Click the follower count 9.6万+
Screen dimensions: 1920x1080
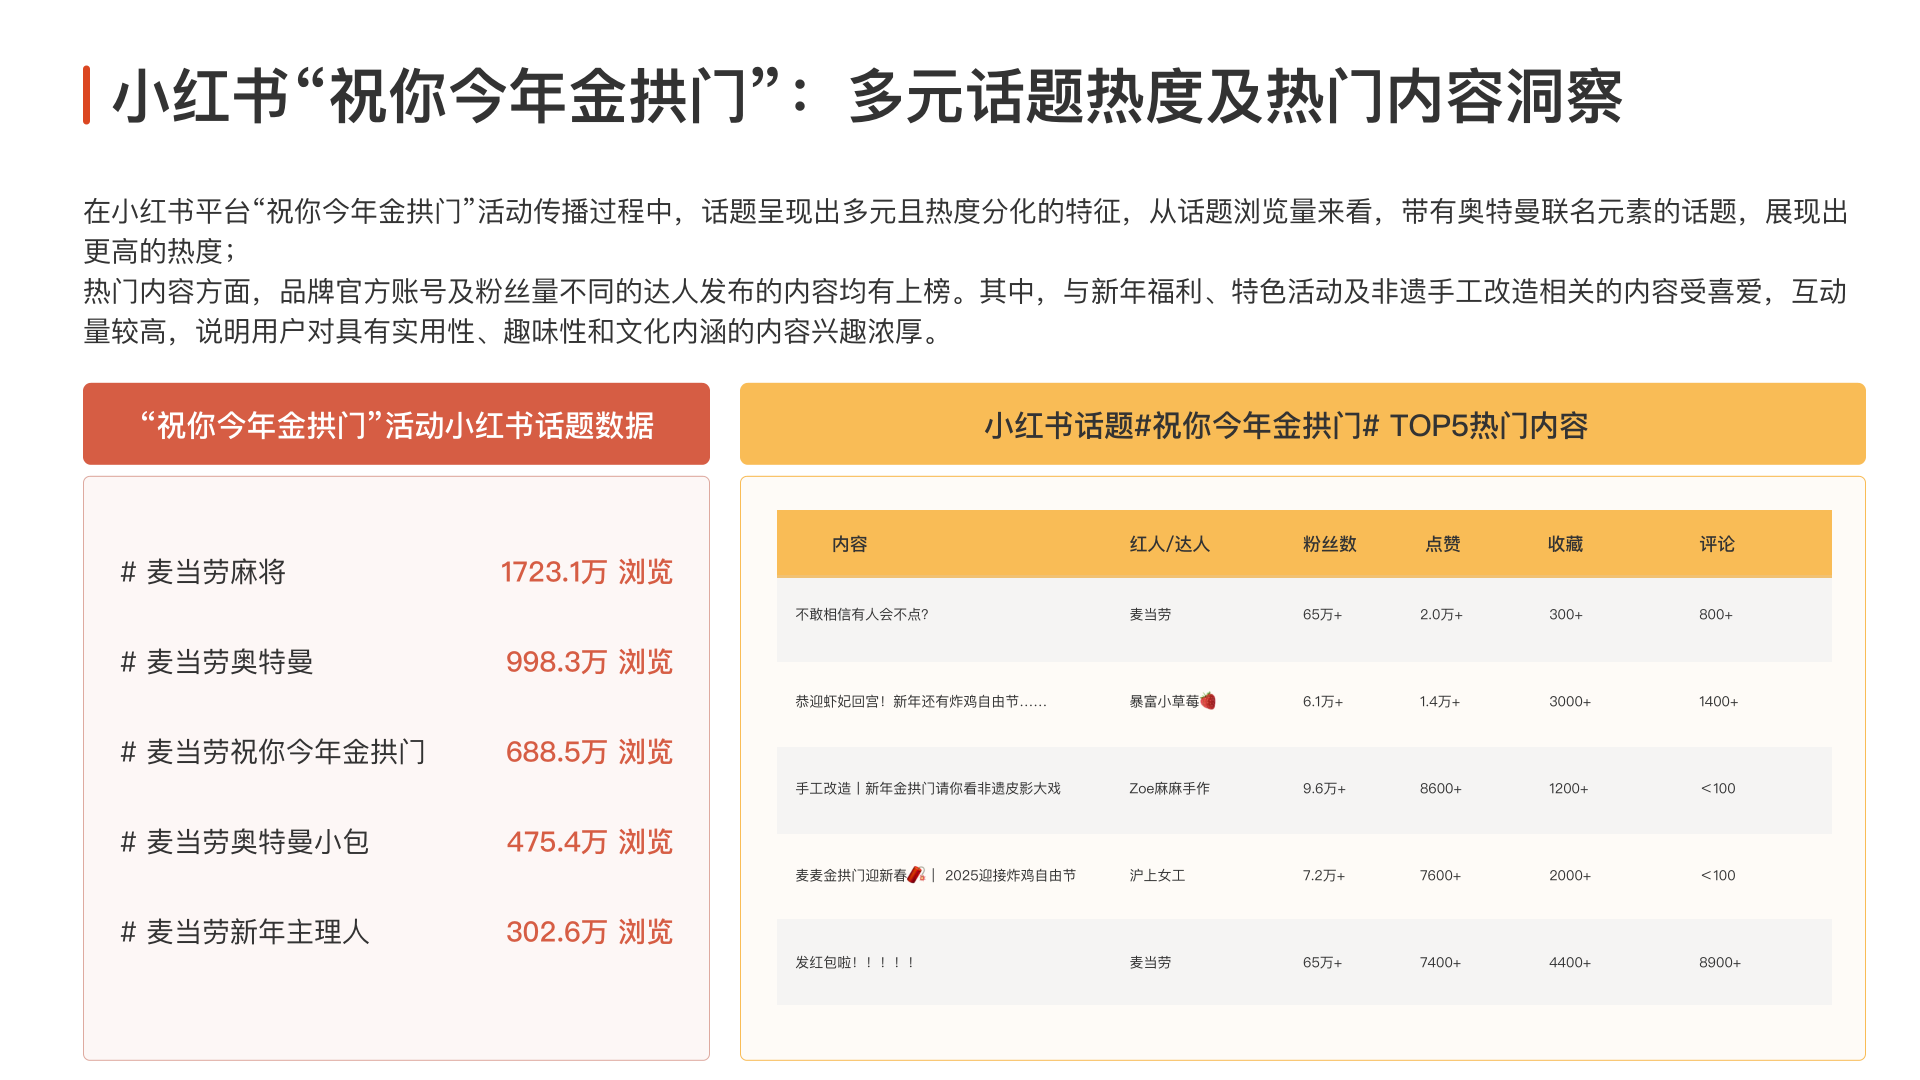click(x=1324, y=788)
